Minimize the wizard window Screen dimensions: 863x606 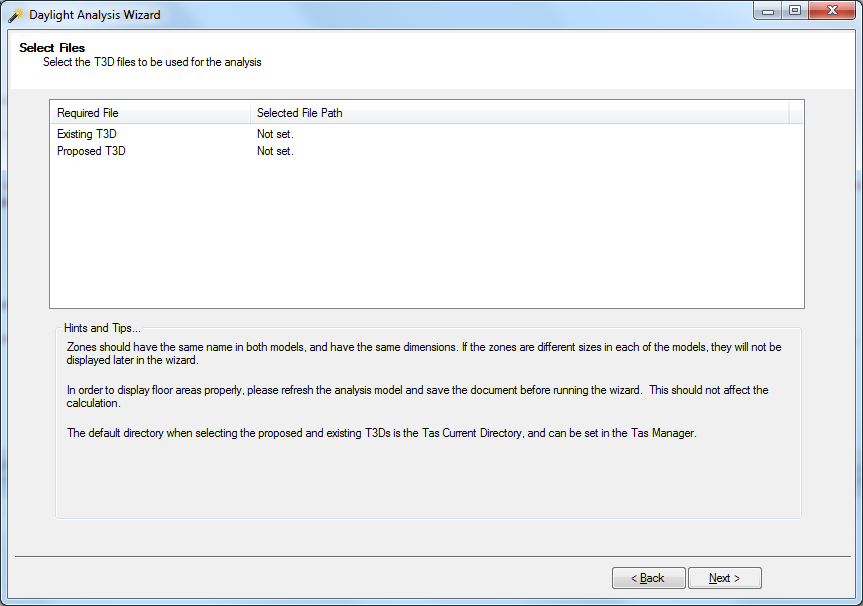point(768,11)
